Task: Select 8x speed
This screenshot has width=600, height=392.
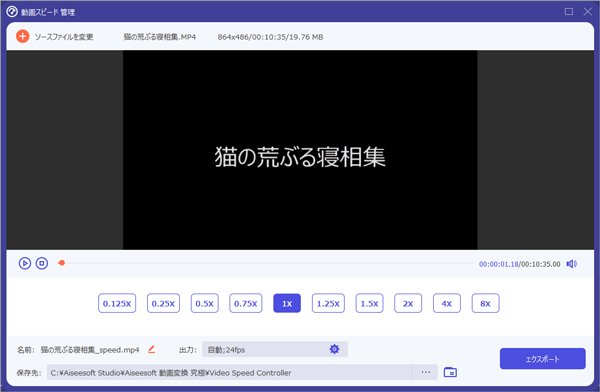Action: [x=485, y=303]
